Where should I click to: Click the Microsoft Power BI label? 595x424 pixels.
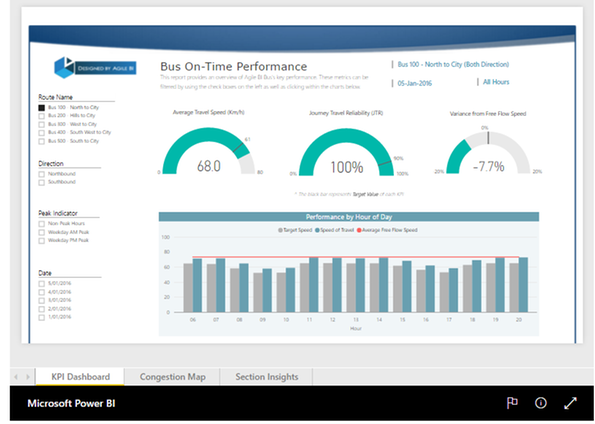pyautogui.click(x=71, y=403)
